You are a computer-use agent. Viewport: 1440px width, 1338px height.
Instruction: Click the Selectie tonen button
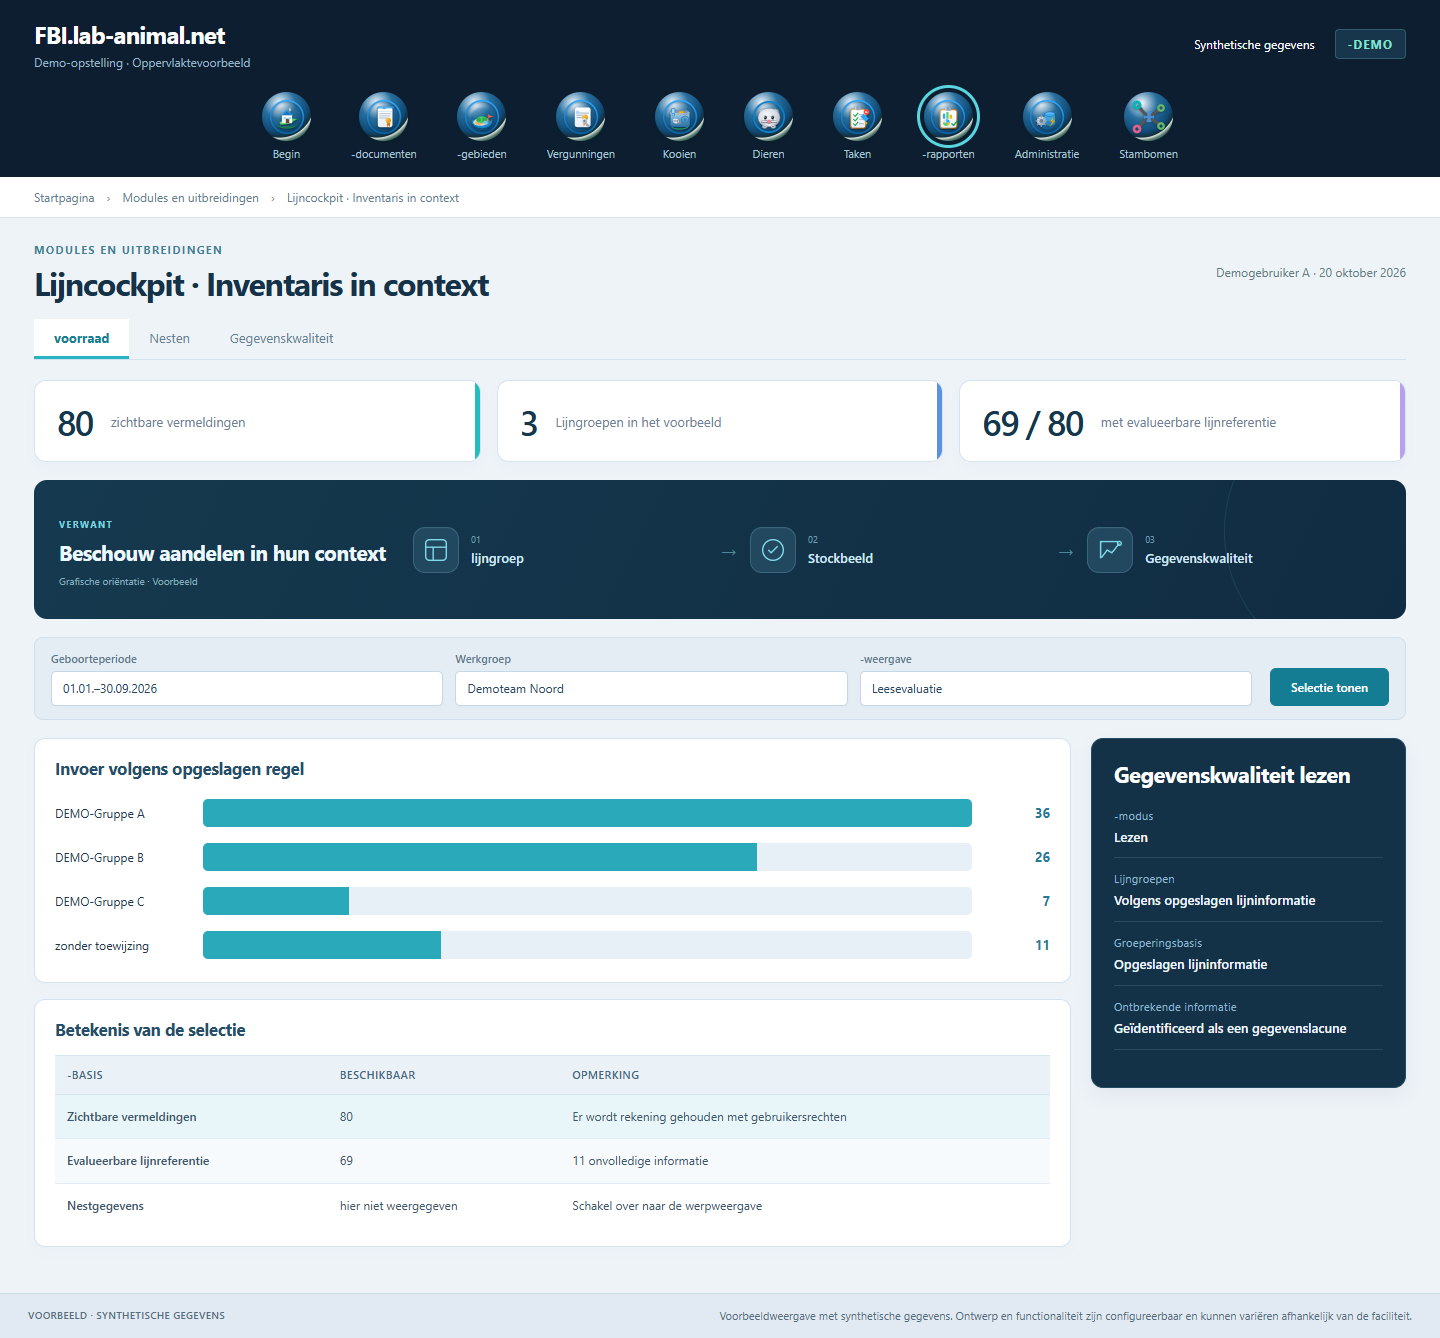click(x=1329, y=687)
